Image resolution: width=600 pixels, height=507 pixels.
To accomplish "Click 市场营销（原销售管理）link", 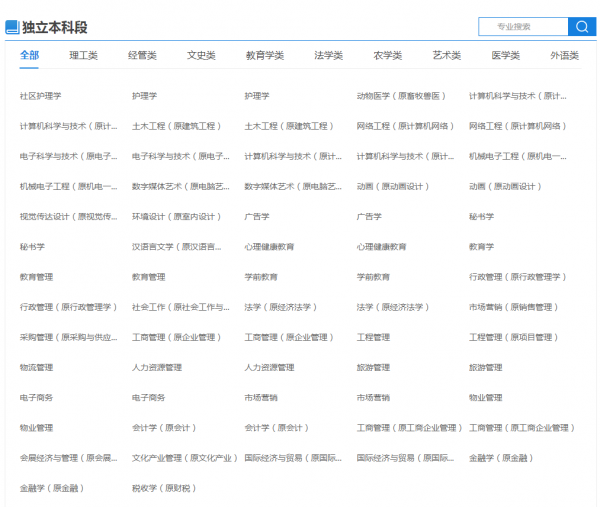I will pos(514,307).
